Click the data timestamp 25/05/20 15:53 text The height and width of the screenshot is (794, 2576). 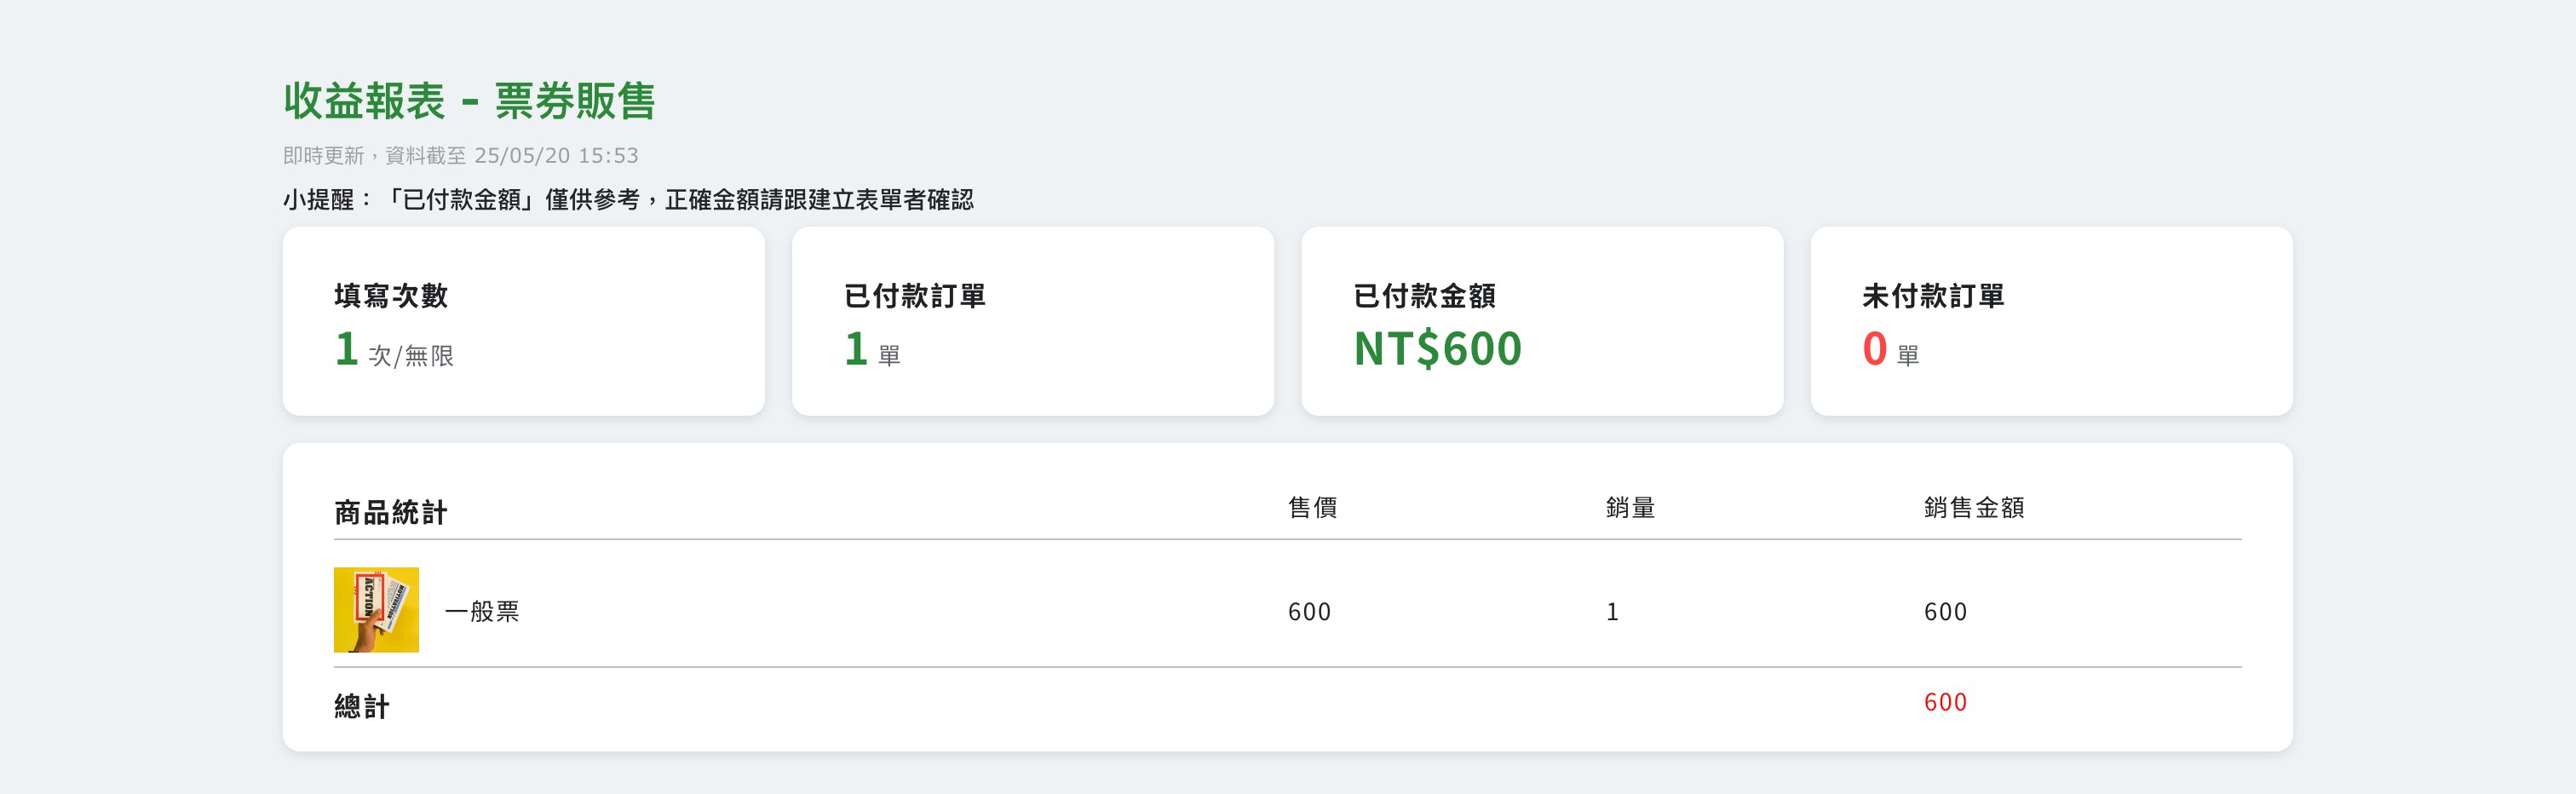[556, 156]
